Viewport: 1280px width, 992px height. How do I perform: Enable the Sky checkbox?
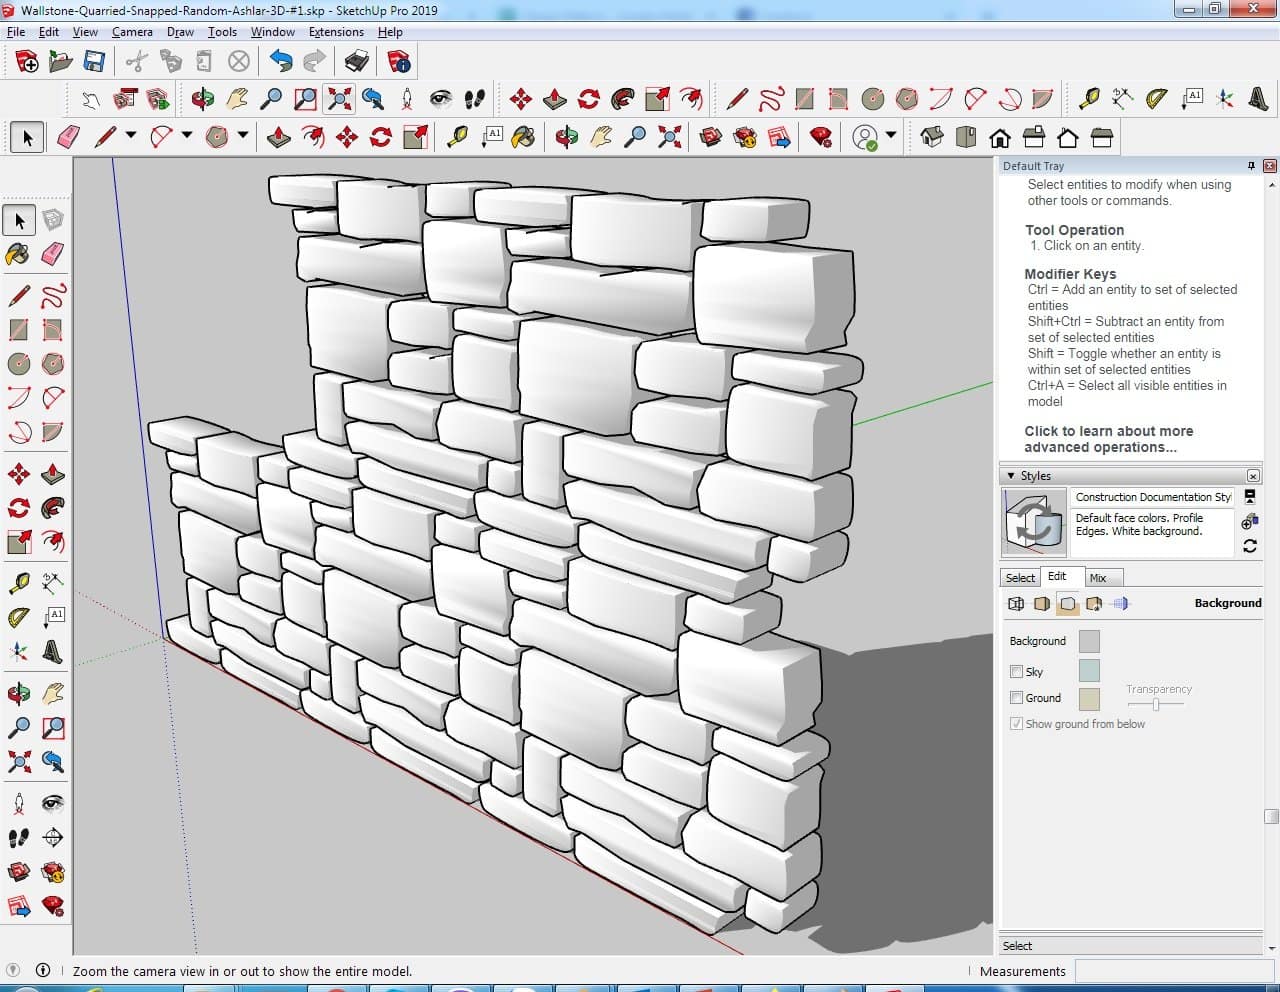point(1016,672)
